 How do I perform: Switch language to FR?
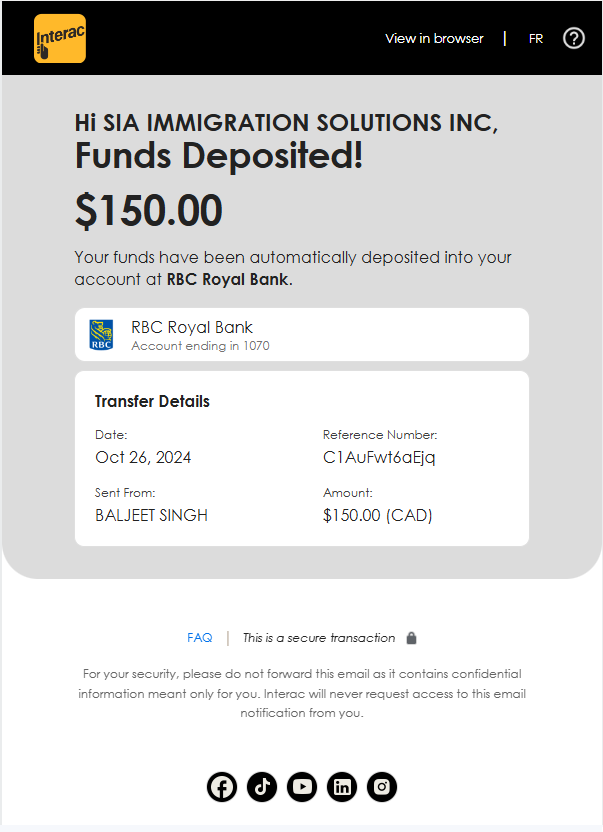[536, 39]
